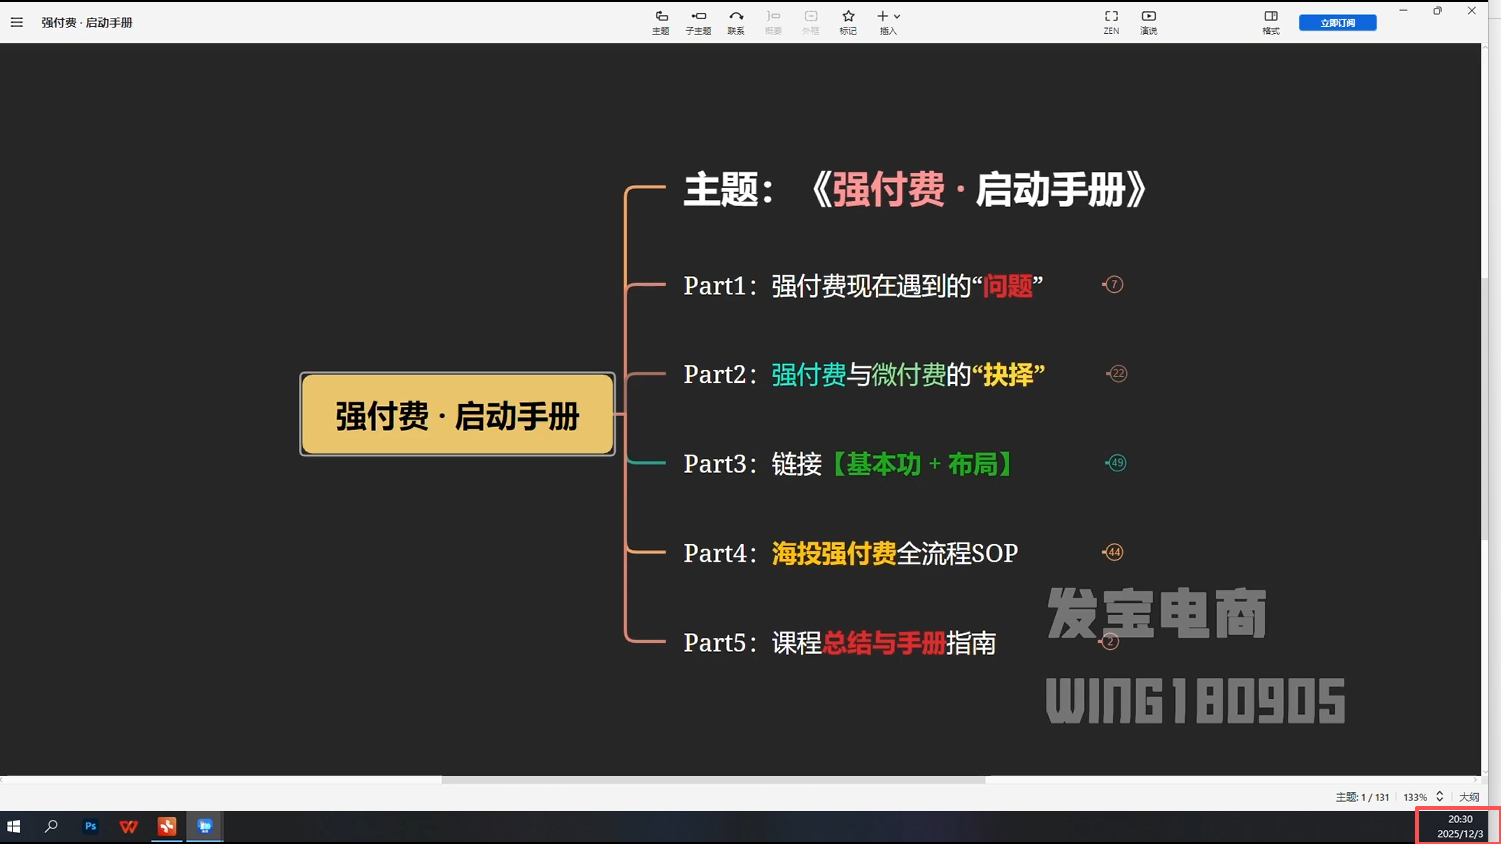Toggle the 格式 format panel
Screen dimensions: 1501x844
1270,22
